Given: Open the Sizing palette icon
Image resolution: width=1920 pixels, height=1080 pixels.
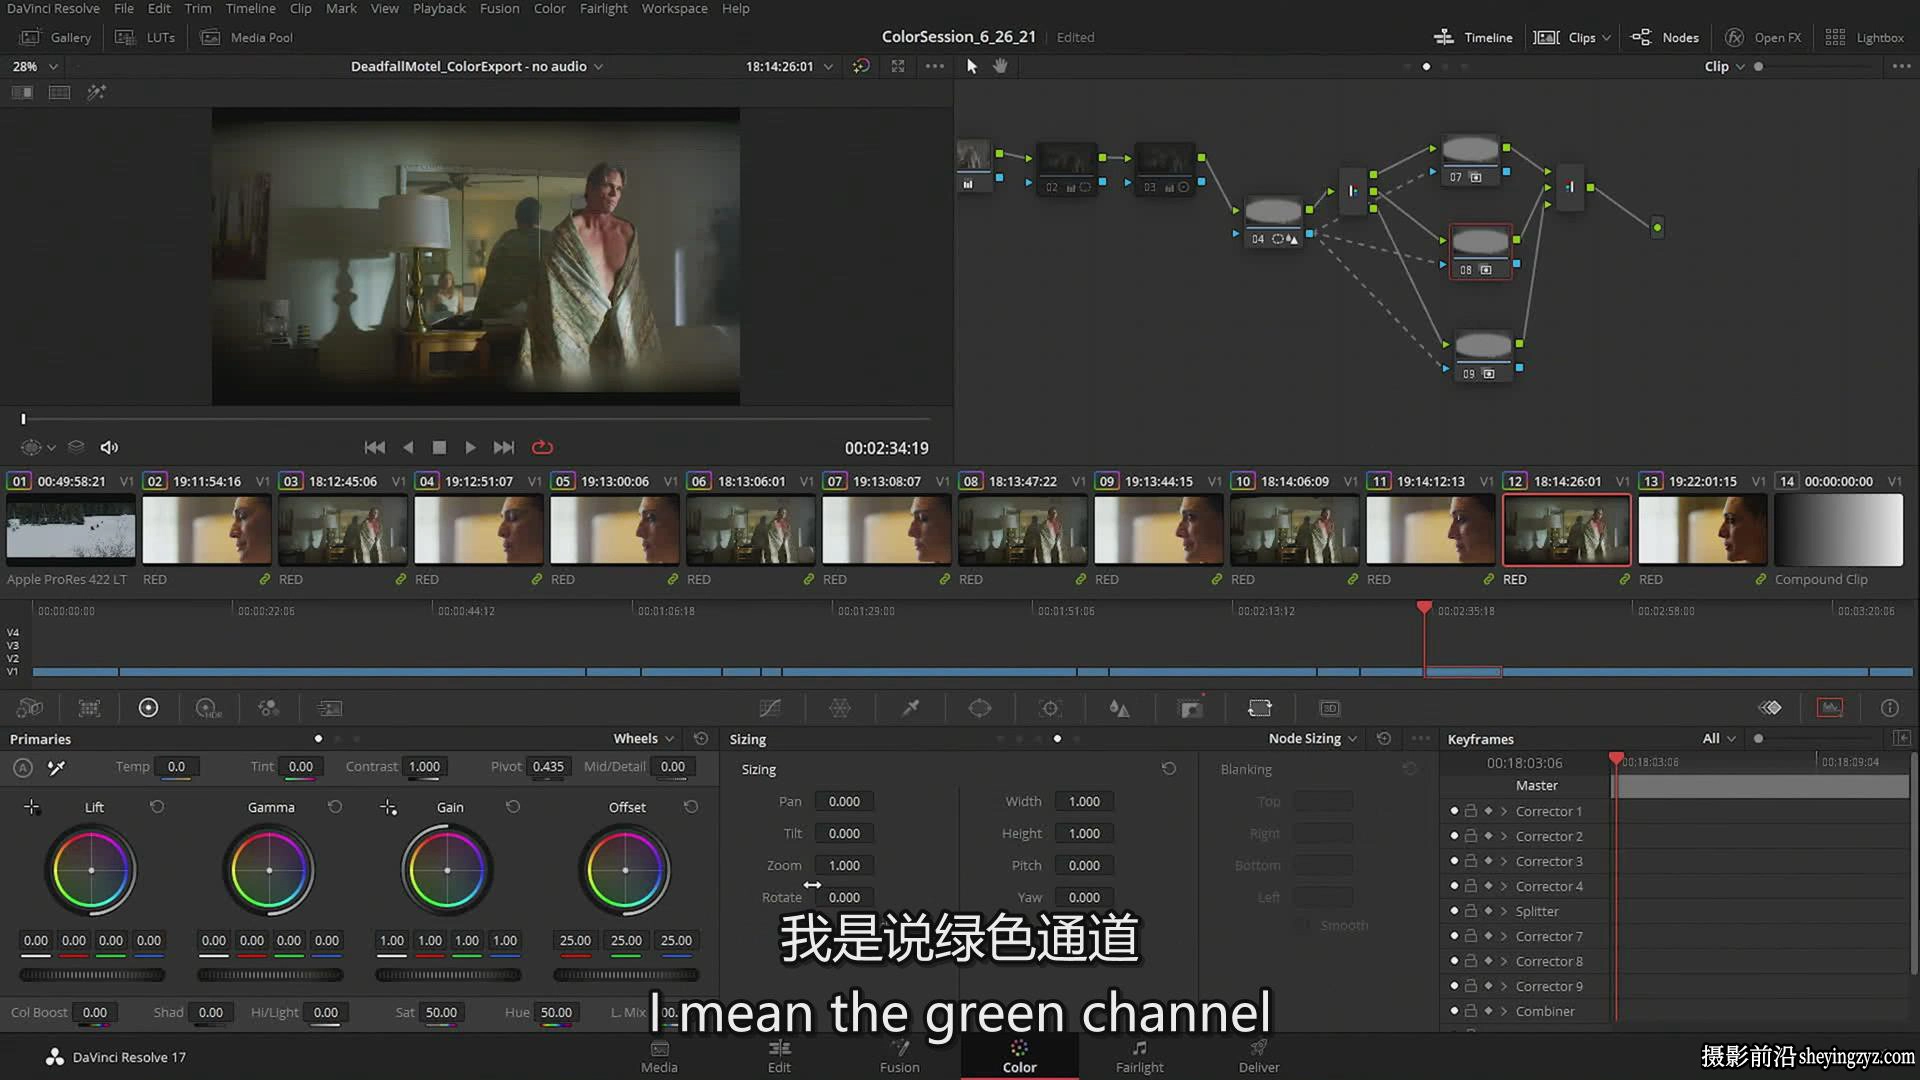Looking at the screenshot, I should [1260, 708].
